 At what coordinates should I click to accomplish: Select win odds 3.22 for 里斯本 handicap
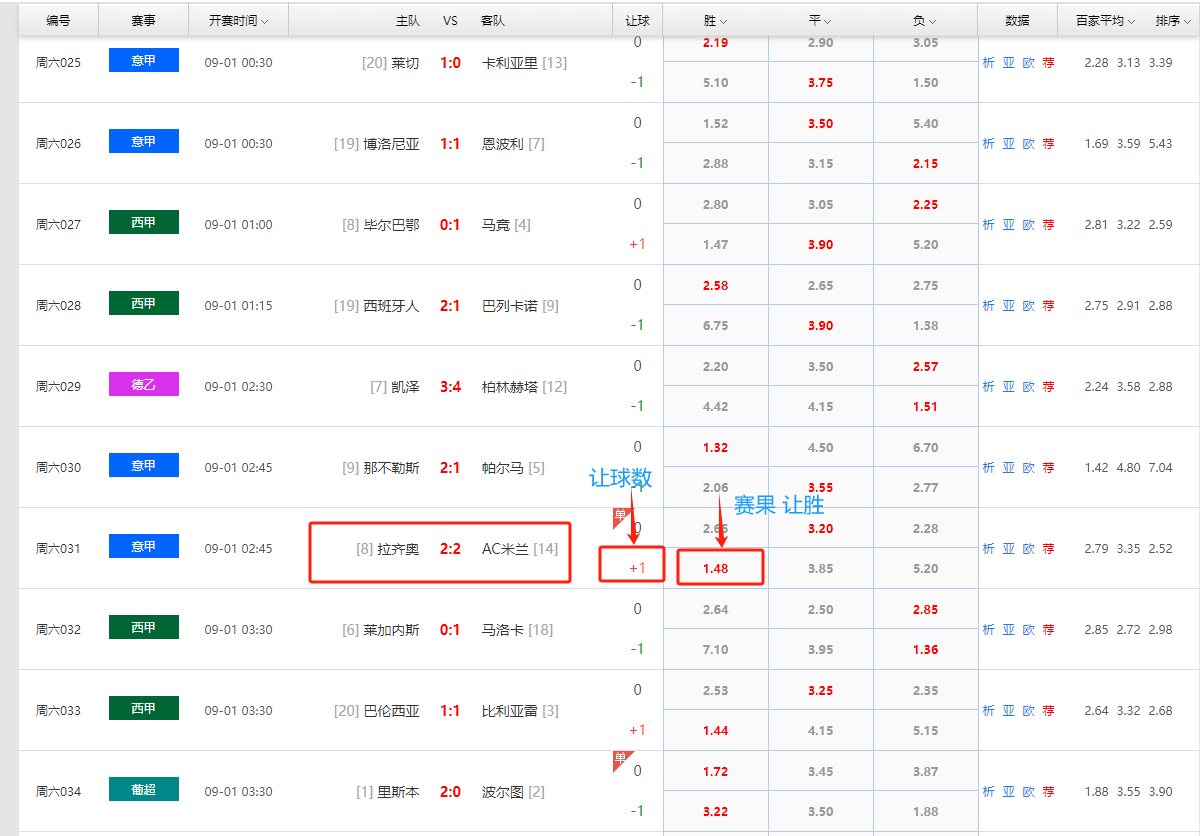pos(715,811)
